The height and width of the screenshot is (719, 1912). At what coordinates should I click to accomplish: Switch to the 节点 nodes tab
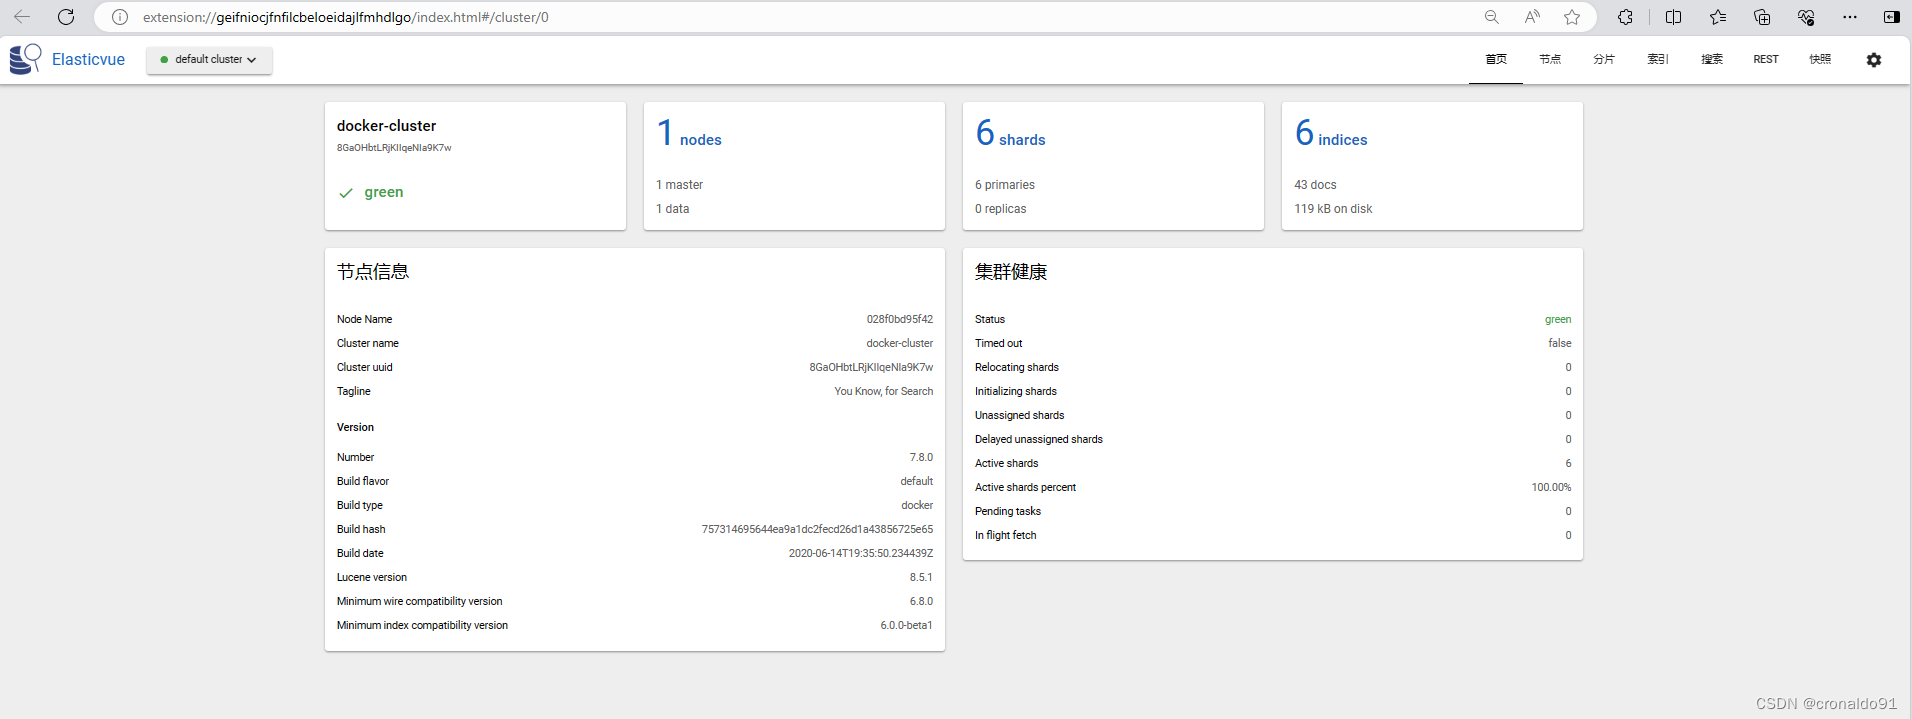tap(1550, 60)
